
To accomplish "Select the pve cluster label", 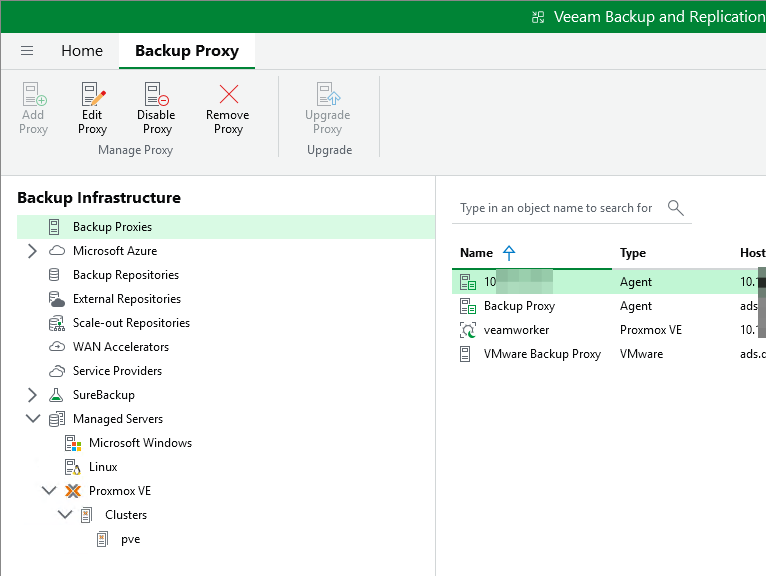I will point(130,539).
